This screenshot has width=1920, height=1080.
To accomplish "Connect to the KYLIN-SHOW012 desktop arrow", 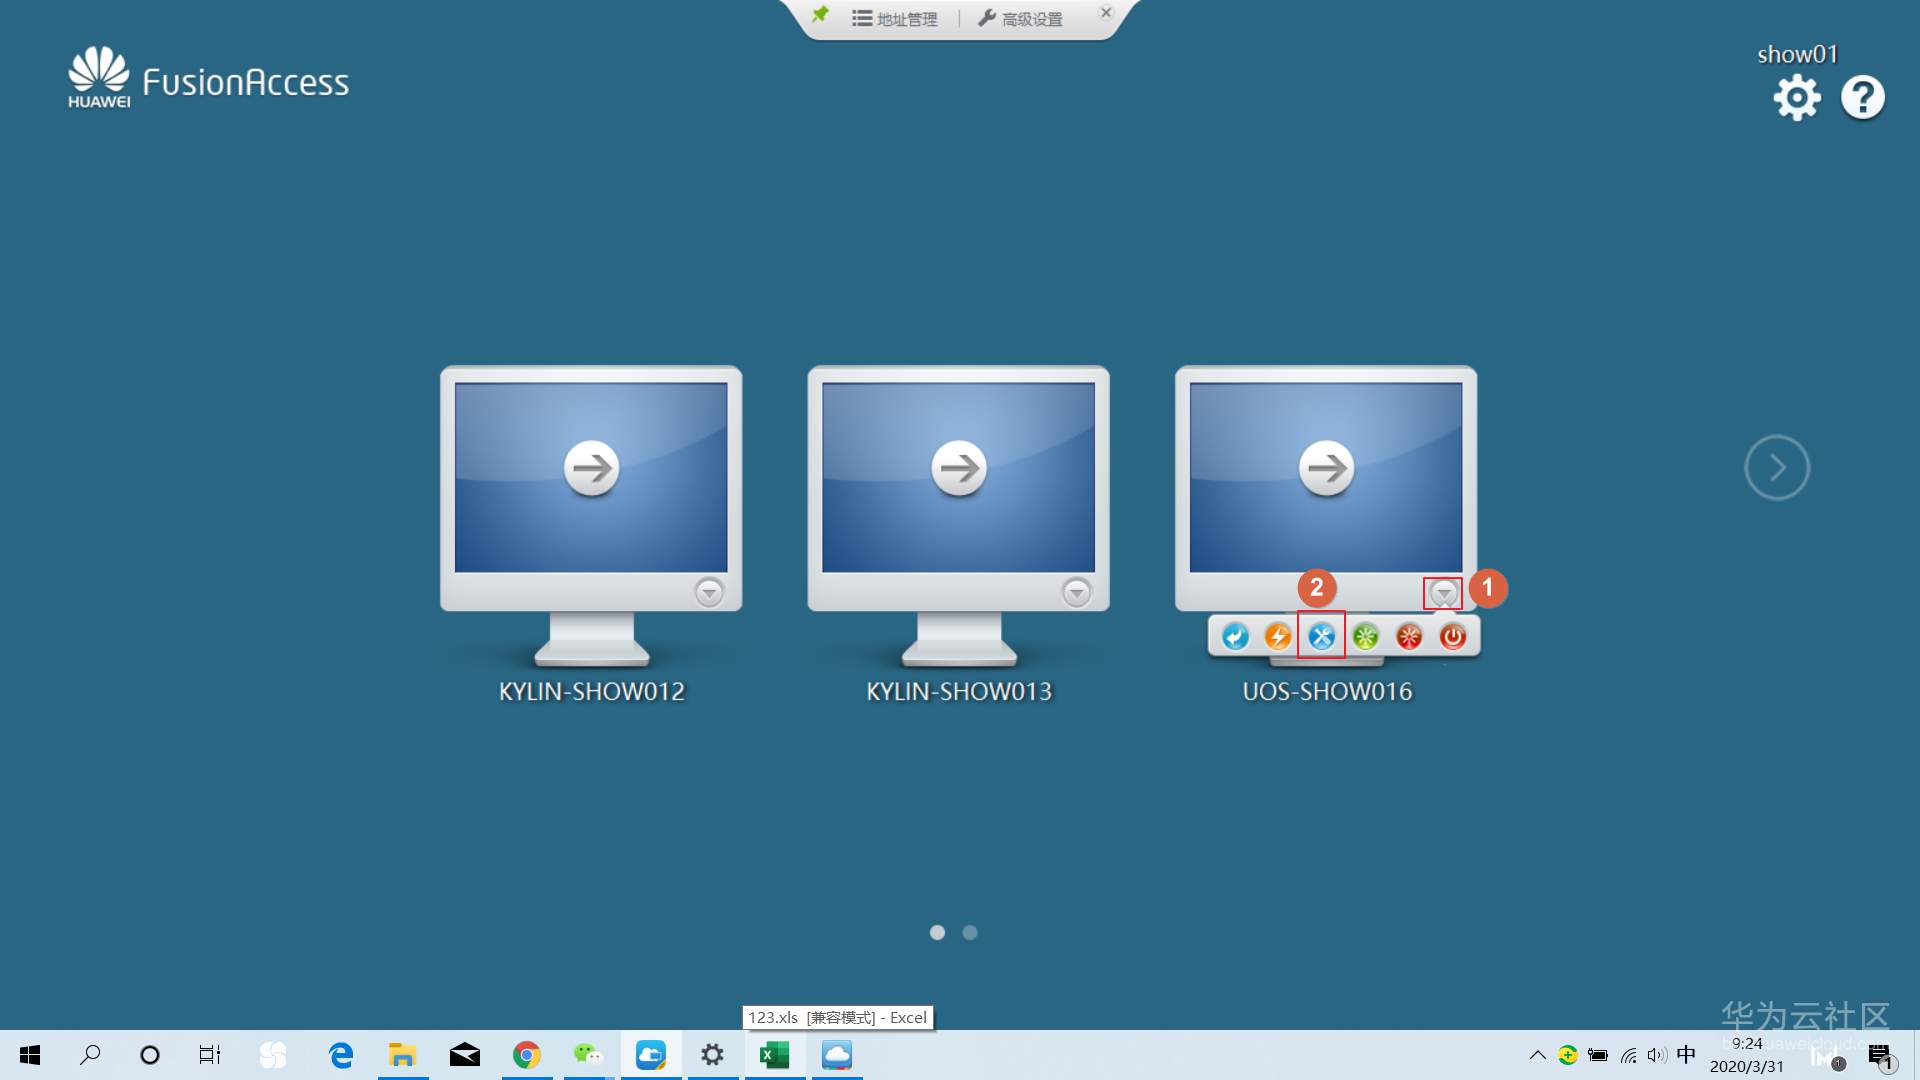I will [x=591, y=468].
